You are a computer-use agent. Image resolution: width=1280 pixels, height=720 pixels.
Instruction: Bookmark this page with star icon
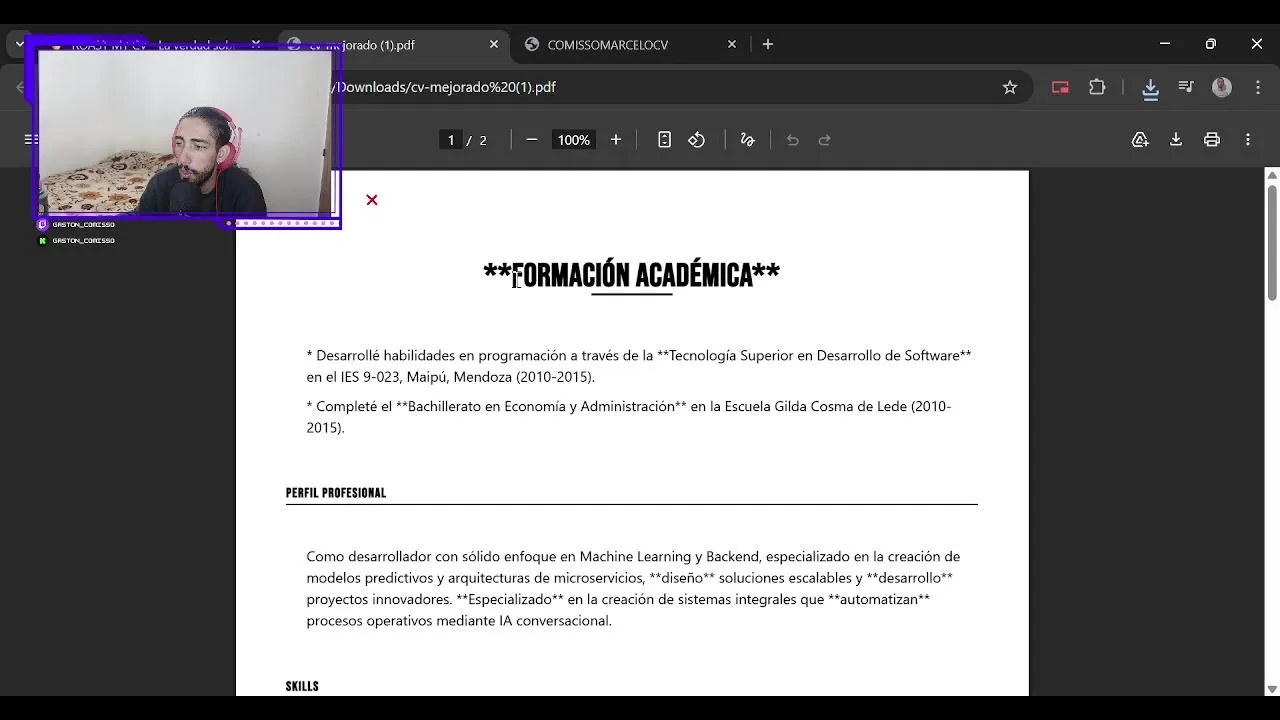(1010, 87)
